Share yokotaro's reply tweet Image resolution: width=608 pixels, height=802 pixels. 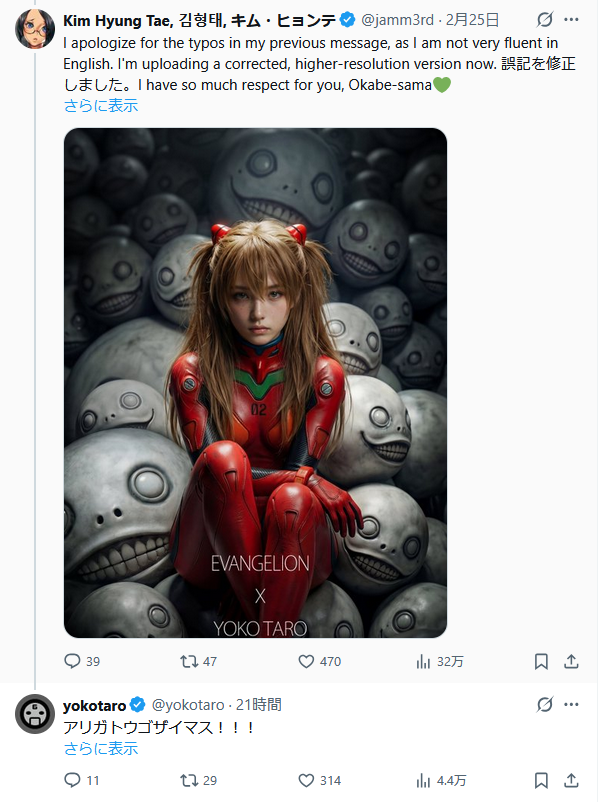click(x=572, y=780)
